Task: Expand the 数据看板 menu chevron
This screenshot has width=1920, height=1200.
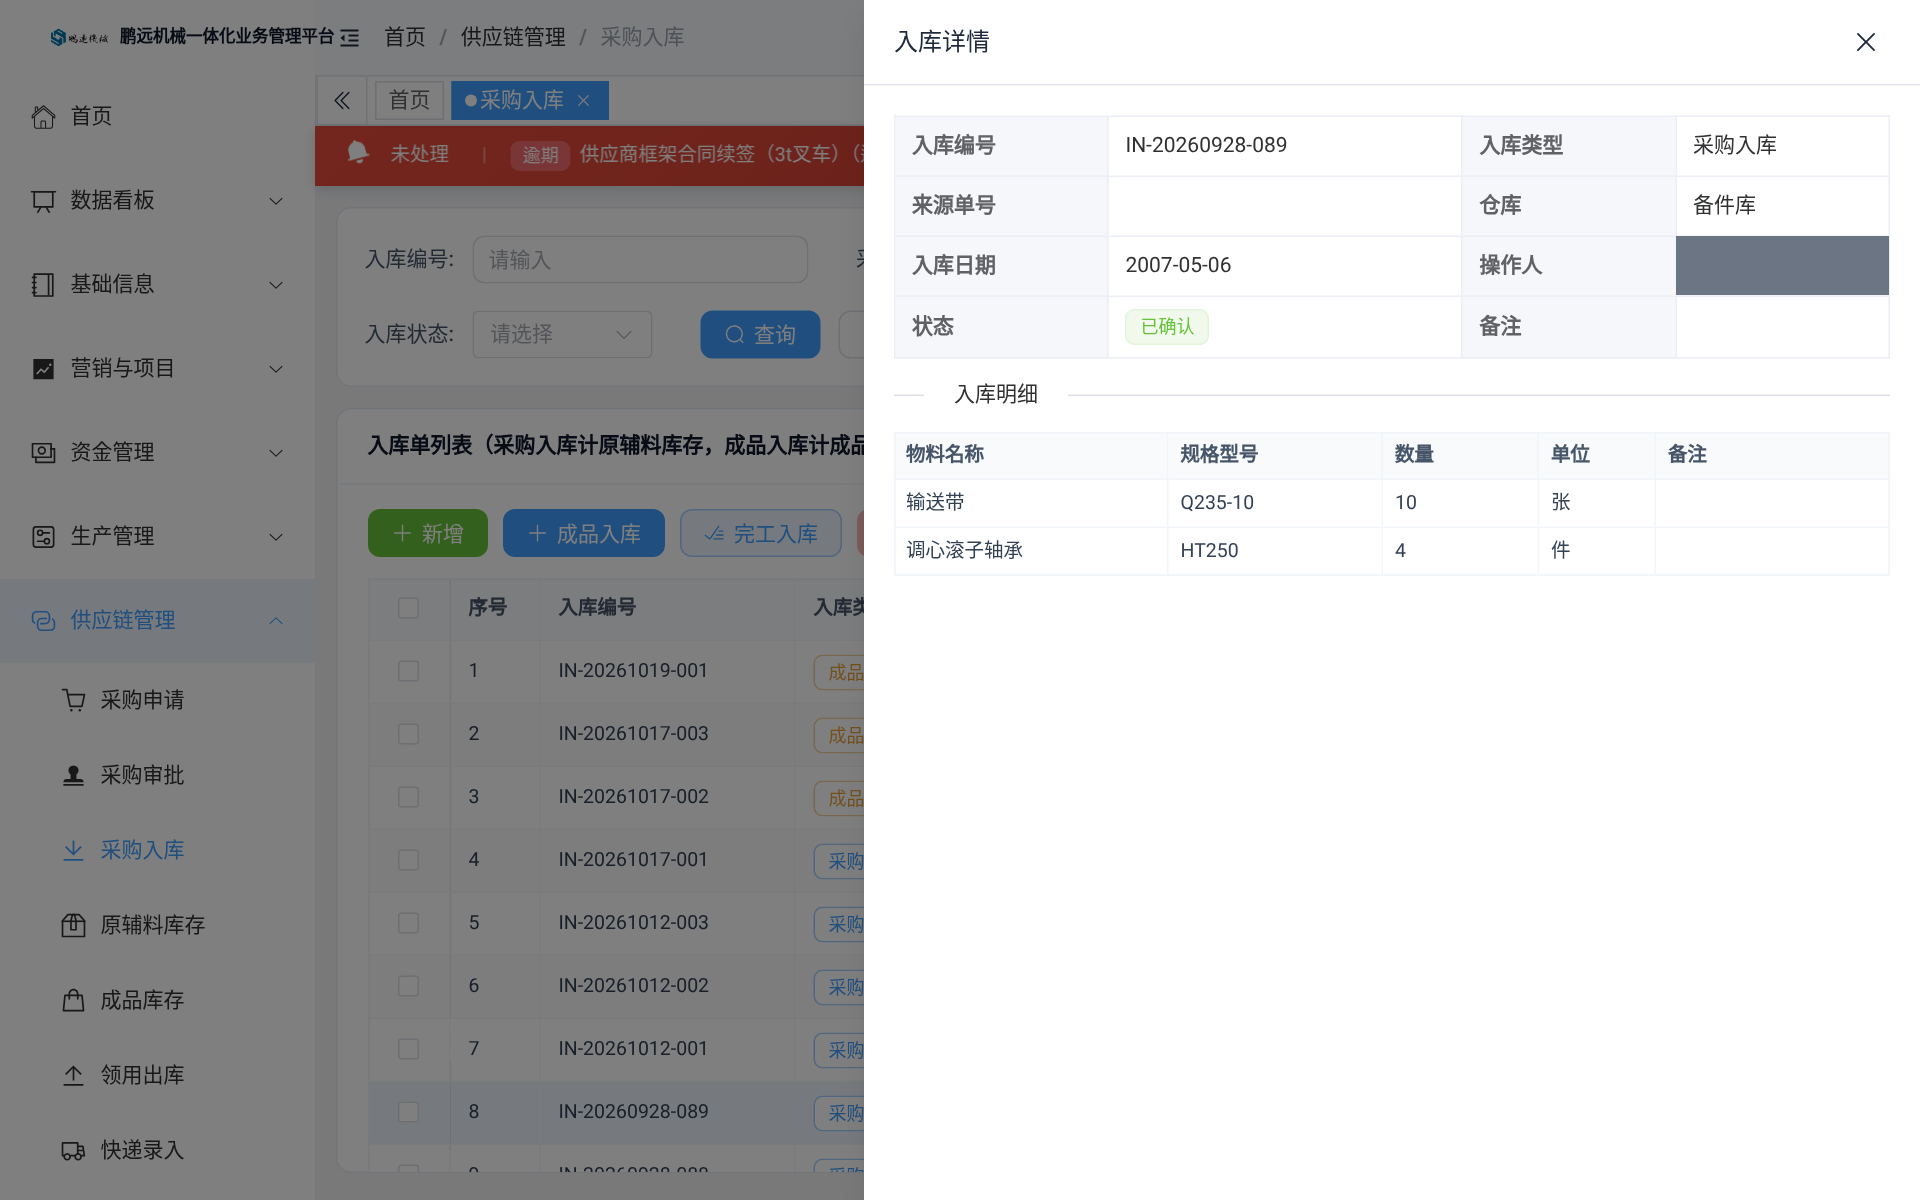Action: click(x=276, y=201)
